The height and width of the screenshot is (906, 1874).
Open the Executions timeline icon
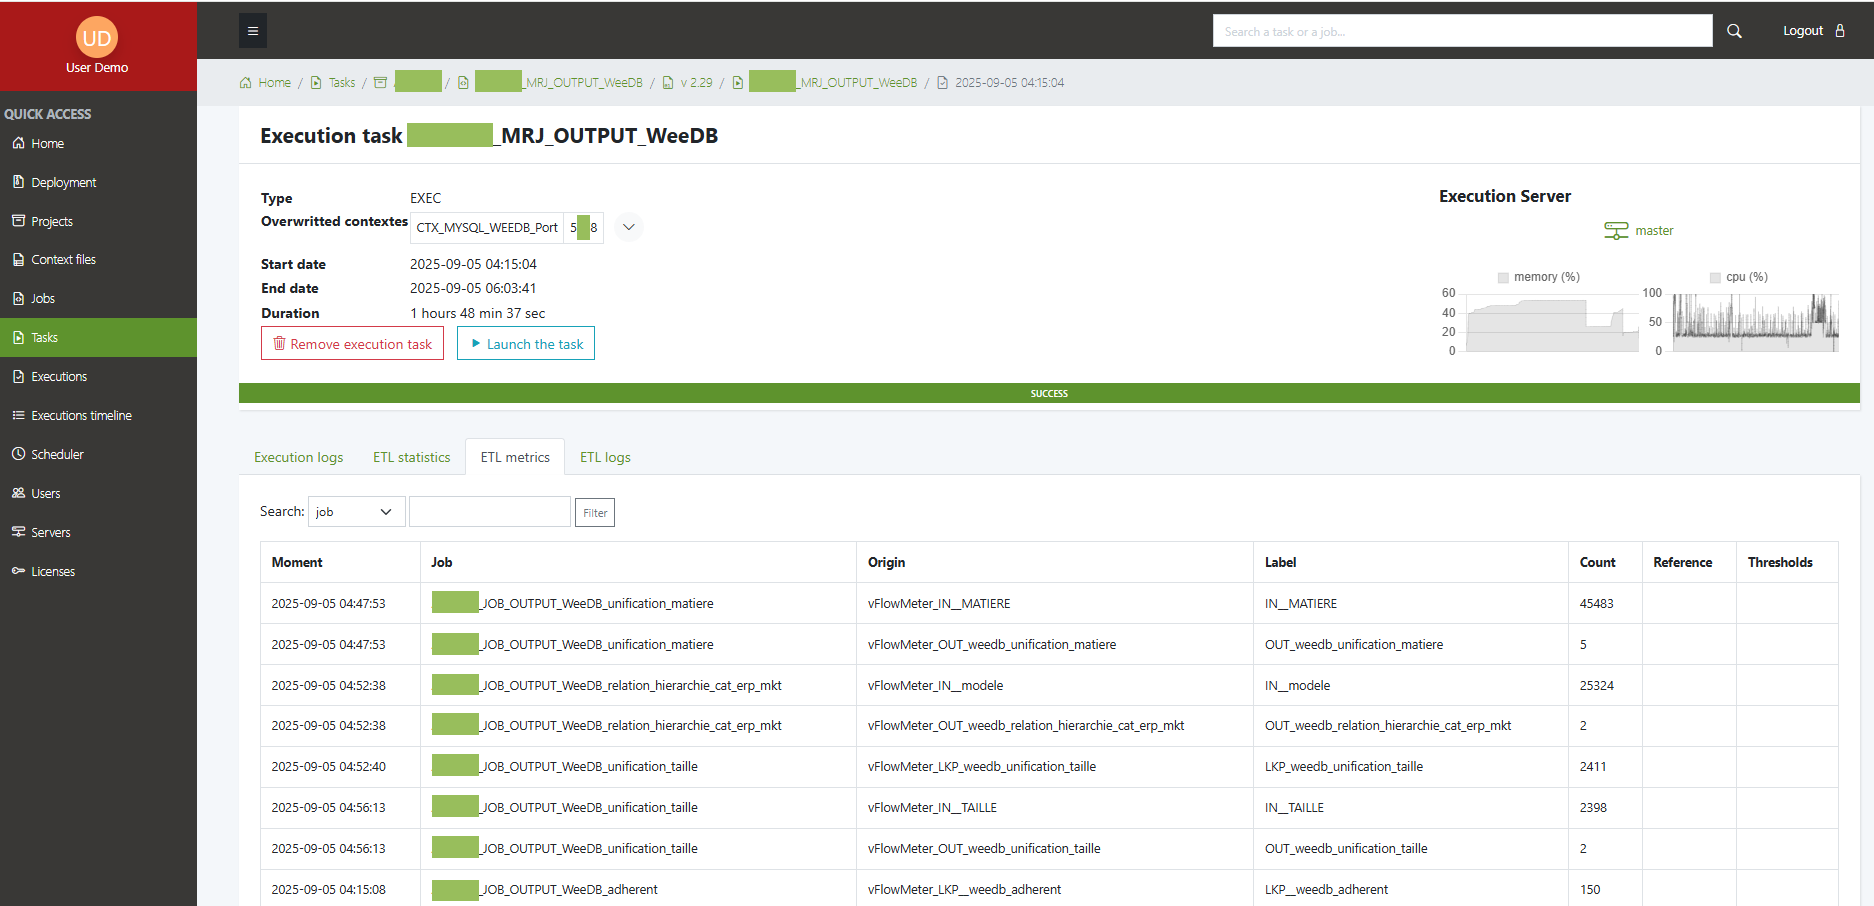coord(18,414)
